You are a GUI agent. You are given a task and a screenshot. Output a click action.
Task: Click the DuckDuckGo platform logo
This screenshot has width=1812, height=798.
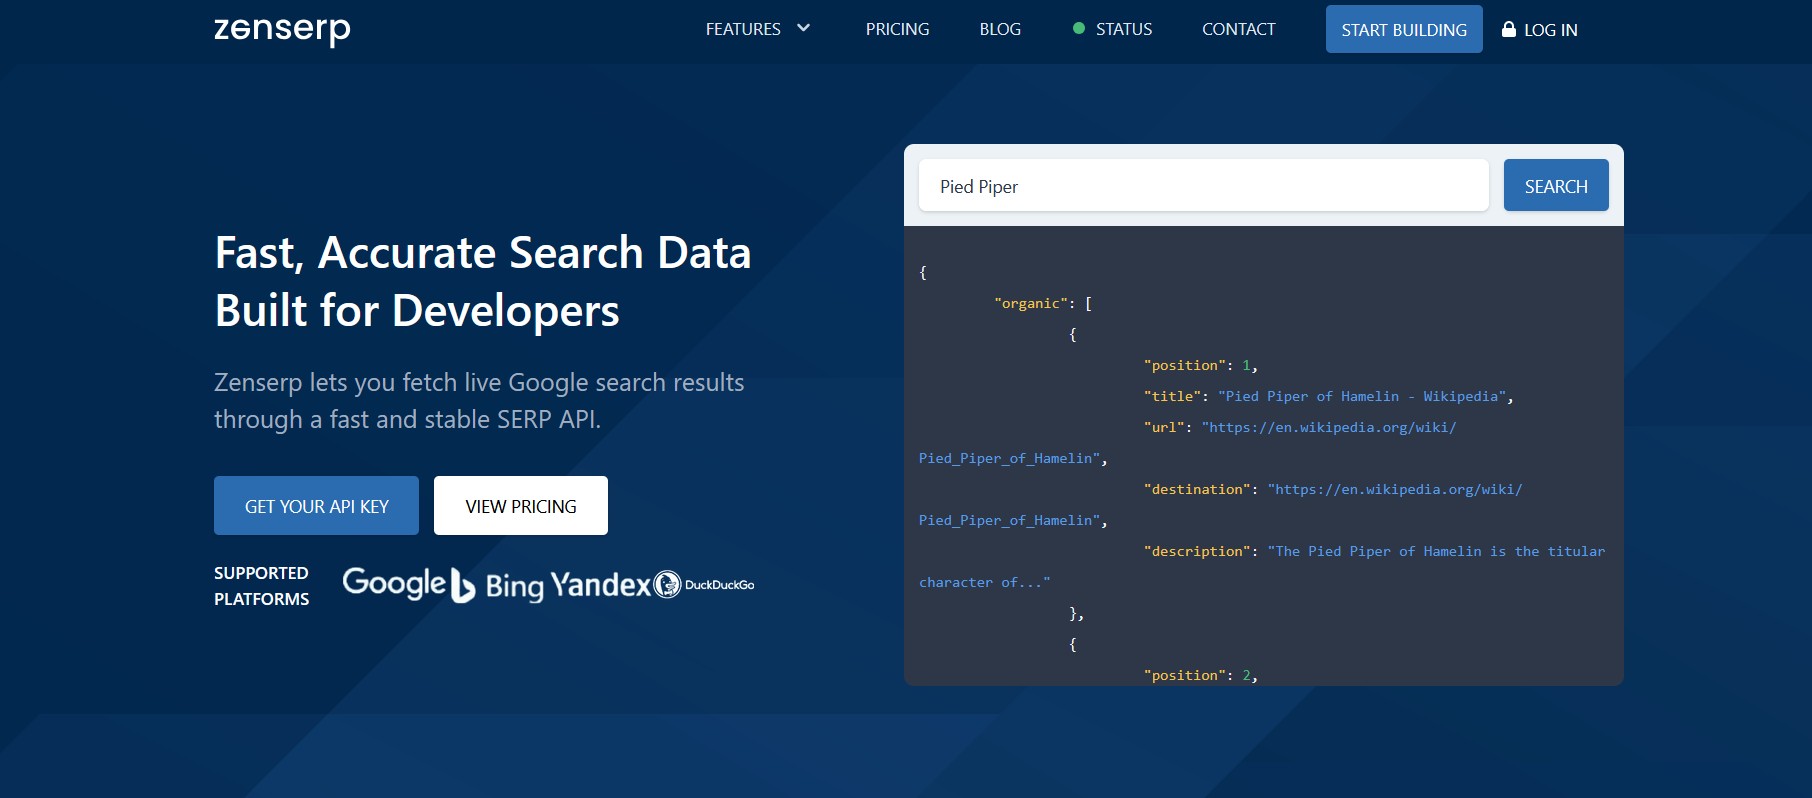point(705,584)
